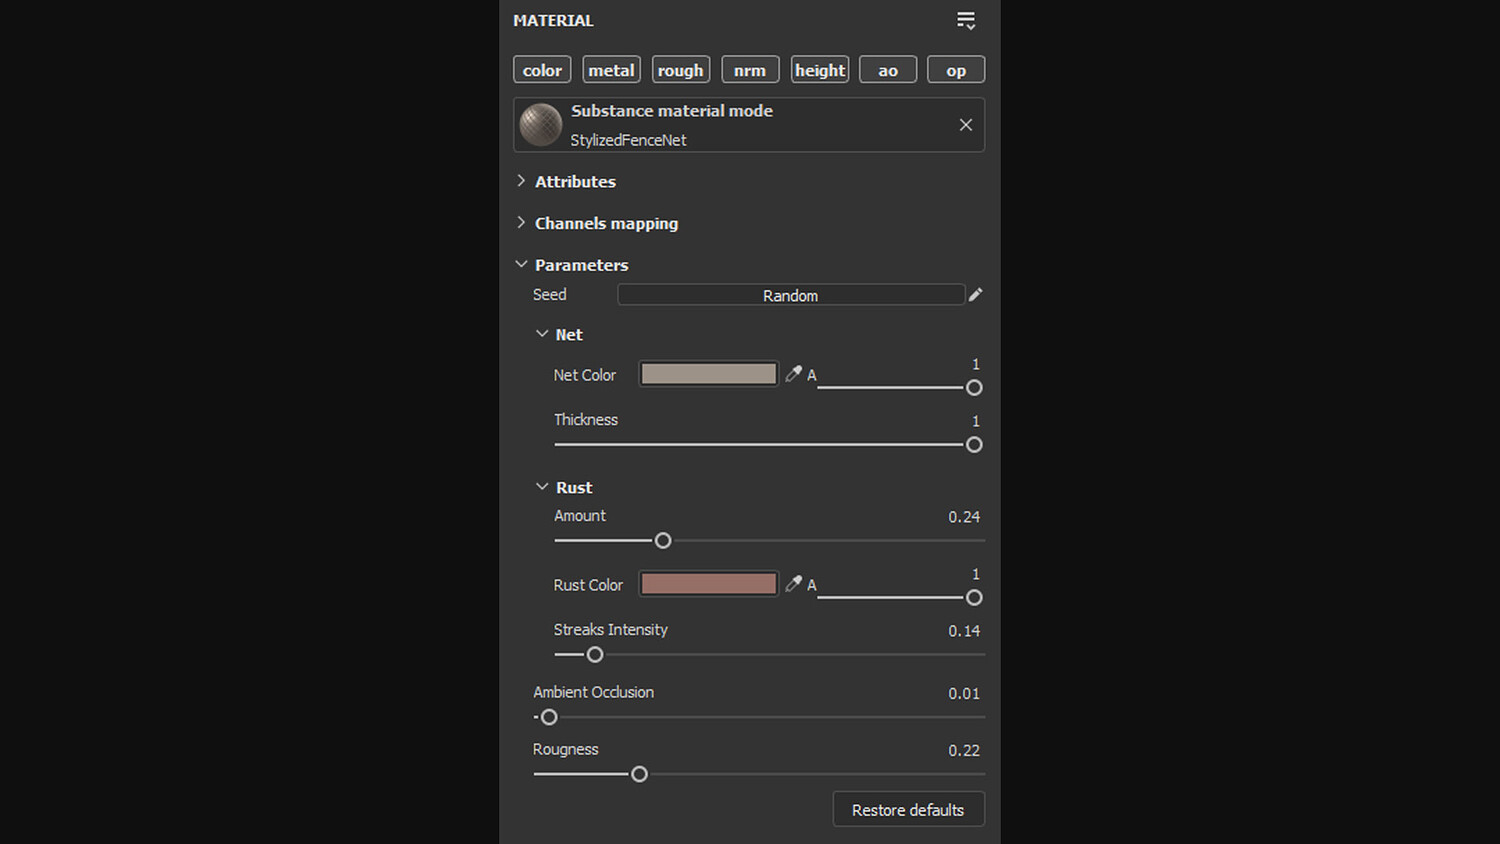Open the Net Color swatch
Viewport: 1500px width, 844px height.
point(708,374)
